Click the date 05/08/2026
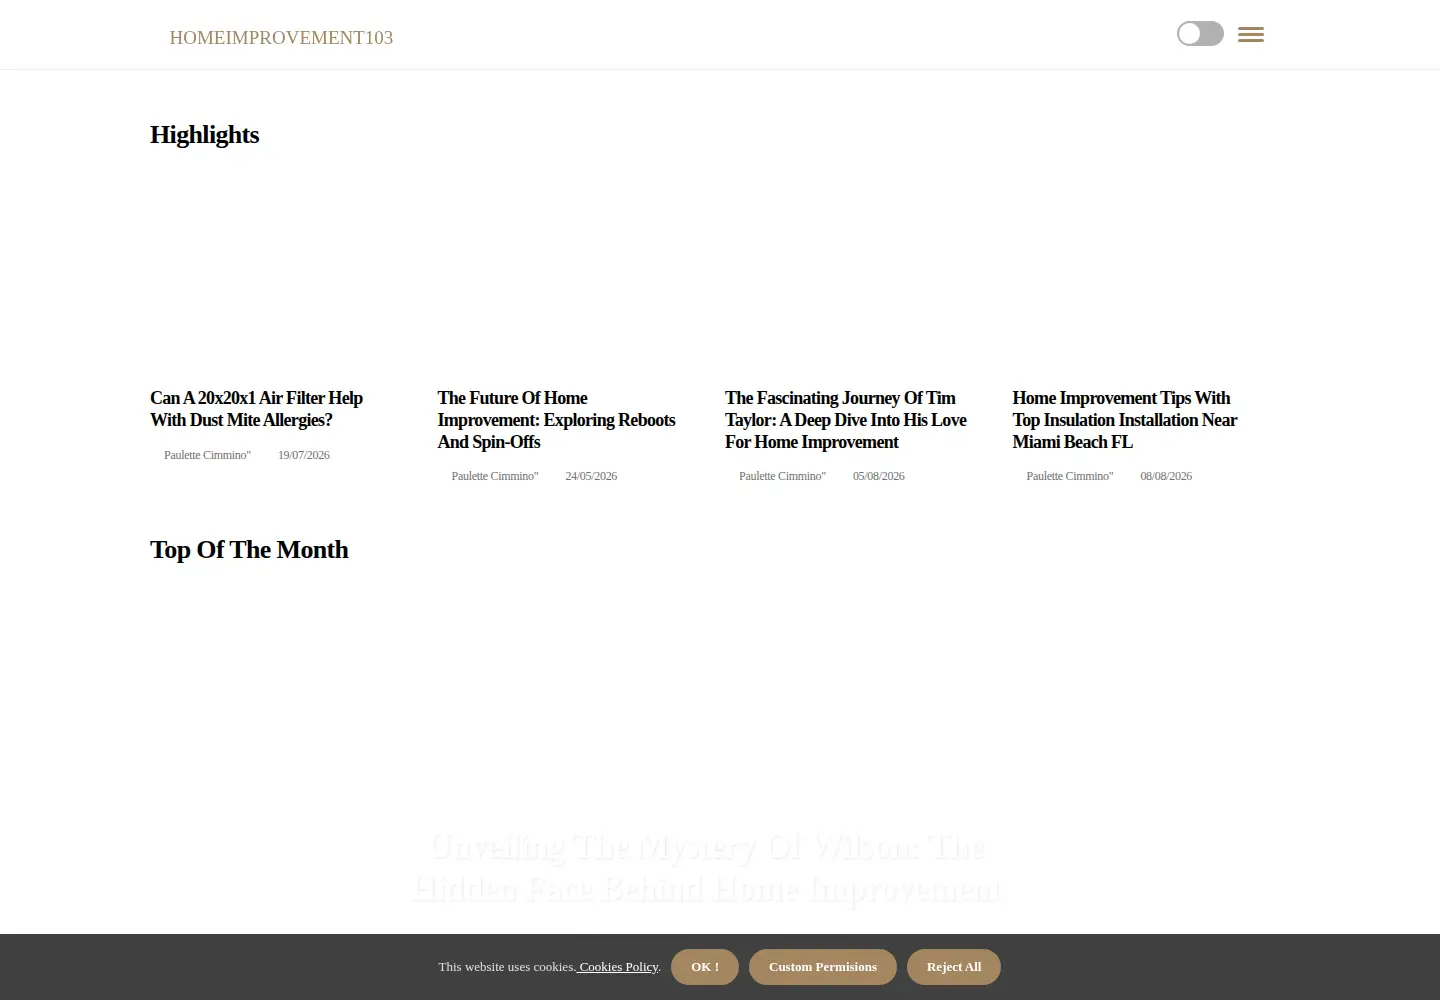The height and width of the screenshot is (1000, 1440). point(879,476)
